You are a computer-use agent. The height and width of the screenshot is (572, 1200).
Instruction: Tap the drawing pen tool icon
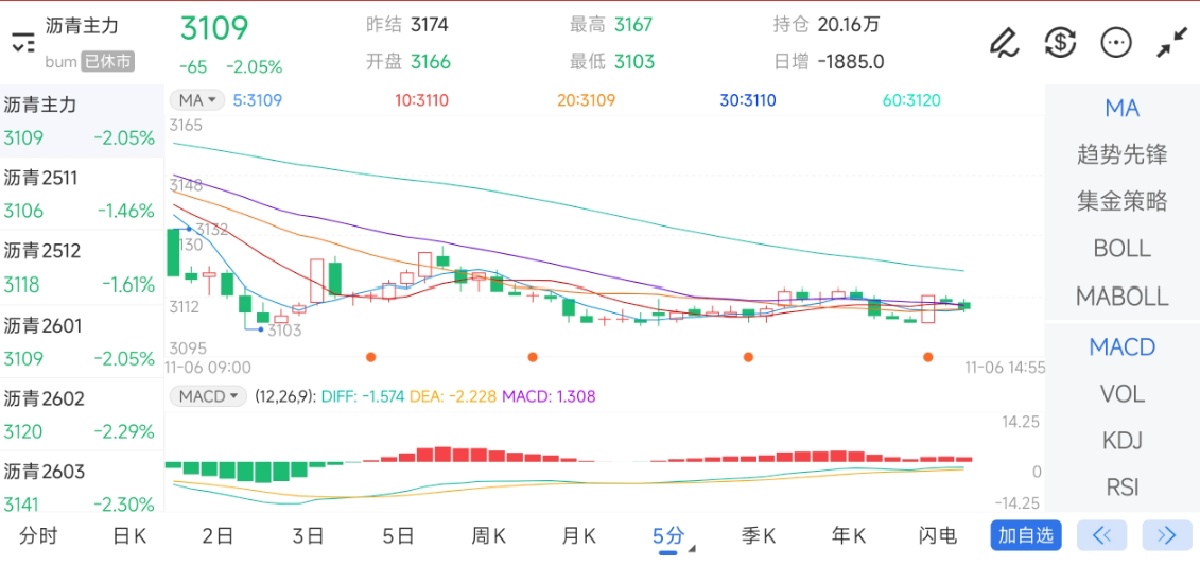point(1003,42)
